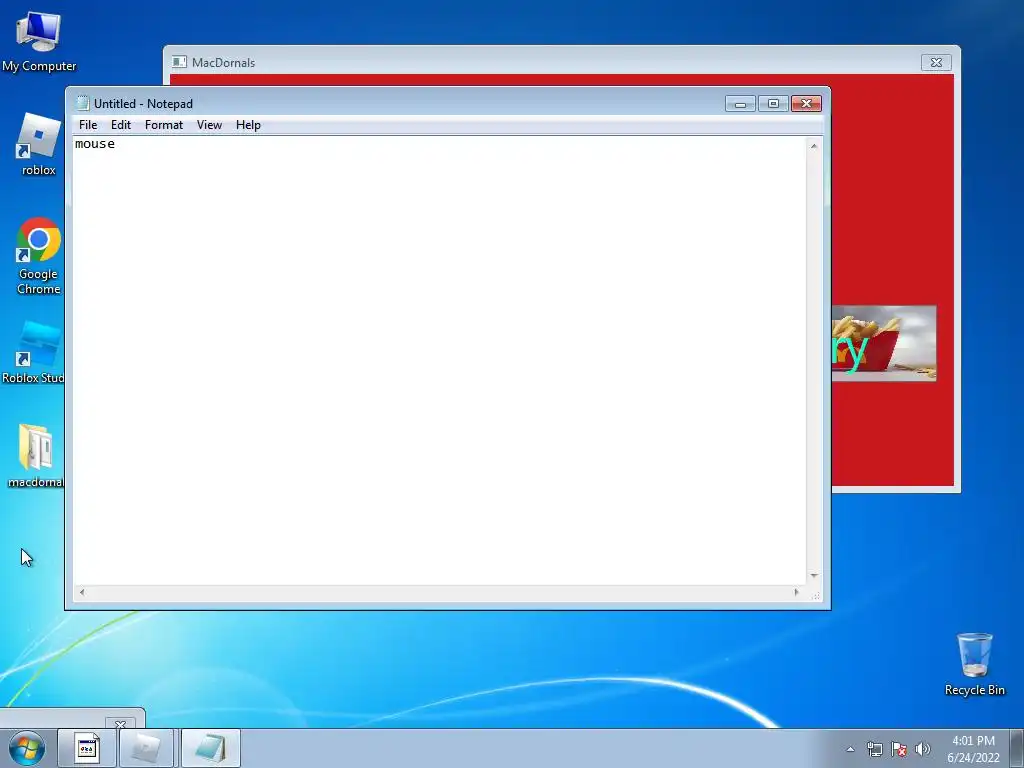Image resolution: width=1024 pixels, height=768 pixels.
Task: Close the small window at bottom-left edge
Action: coord(120,723)
